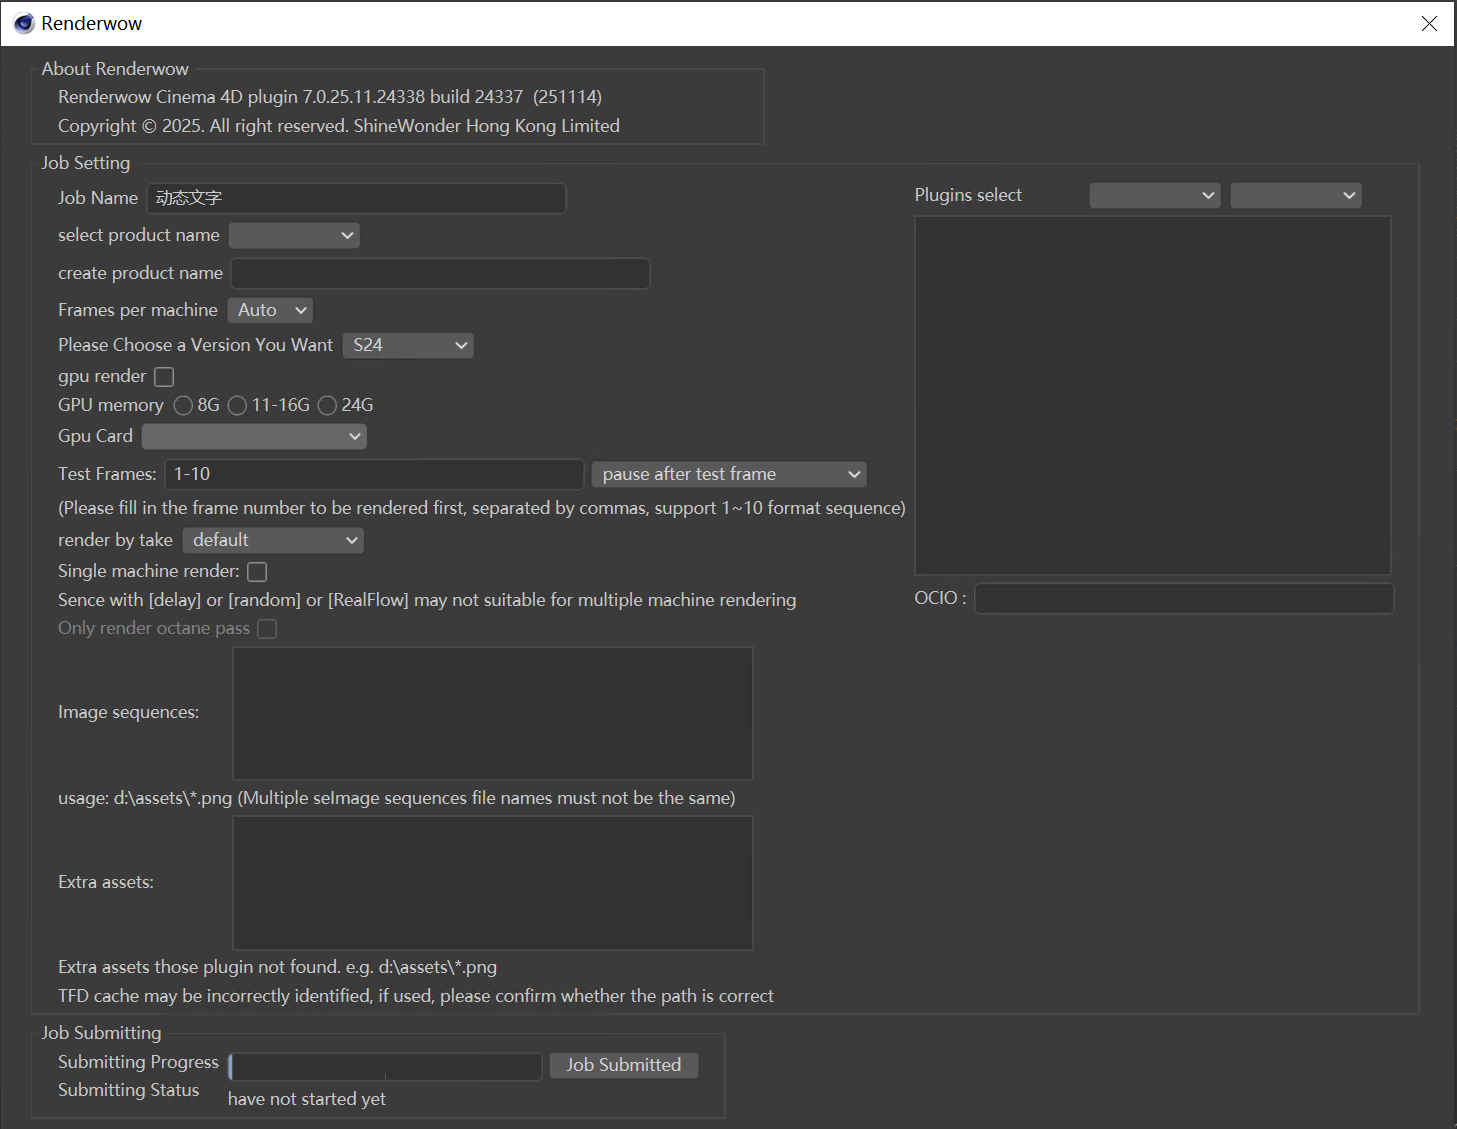1457x1129 pixels.
Task: Click the Renderwow app icon in title bar
Action: pos(24,23)
